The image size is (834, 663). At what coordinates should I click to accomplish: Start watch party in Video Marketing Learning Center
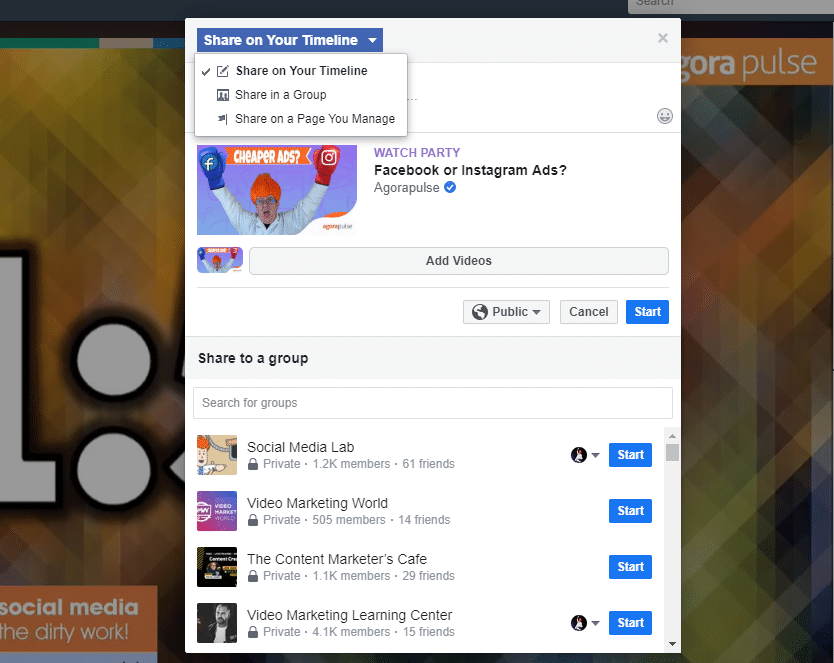(630, 623)
